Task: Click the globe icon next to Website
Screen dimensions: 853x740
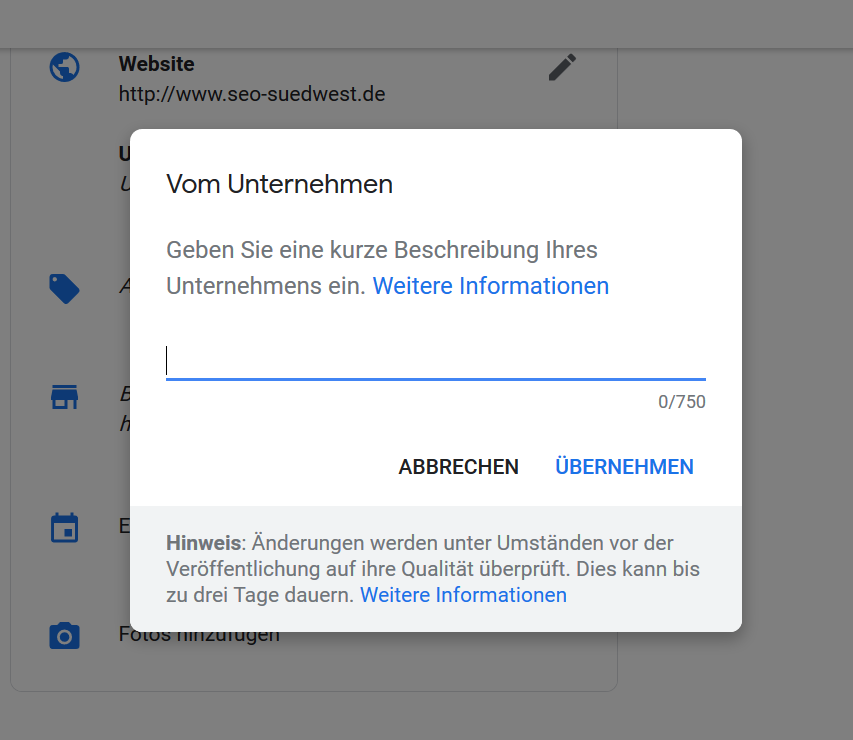Action: click(63, 66)
